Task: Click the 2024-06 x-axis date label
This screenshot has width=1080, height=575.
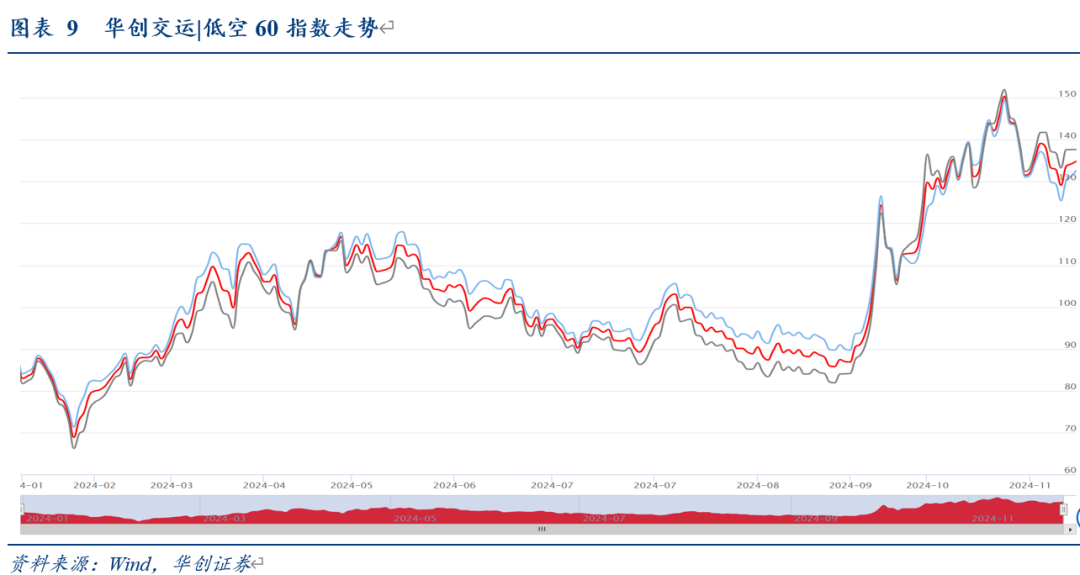Action: (x=453, y=485)
